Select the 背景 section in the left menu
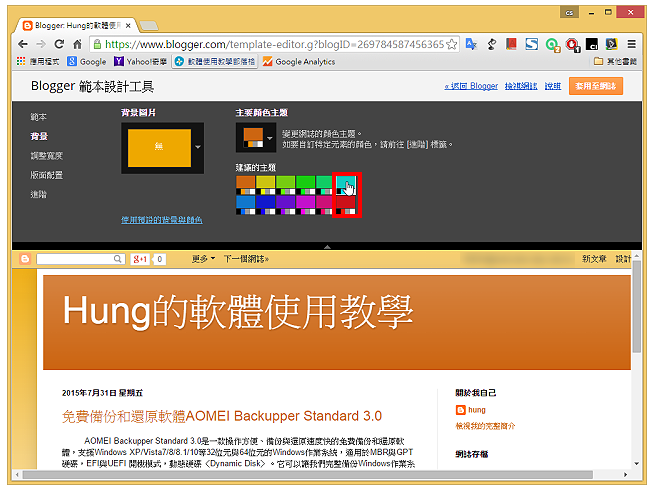This screenshot has width=649, height=489. click(x=39, y=136)
